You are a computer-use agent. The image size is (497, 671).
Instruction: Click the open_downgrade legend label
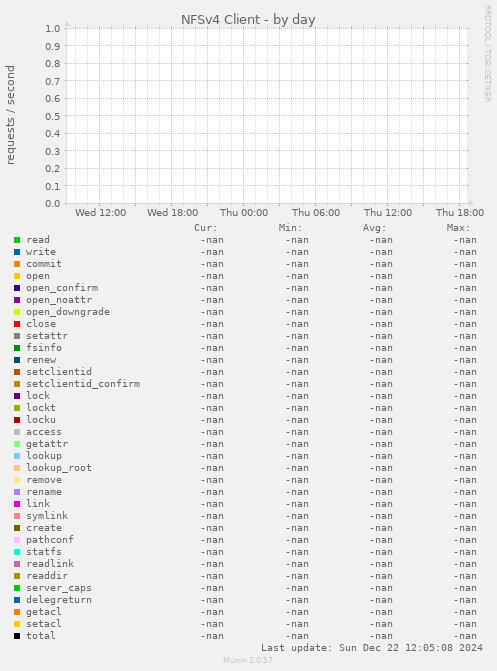68,312
